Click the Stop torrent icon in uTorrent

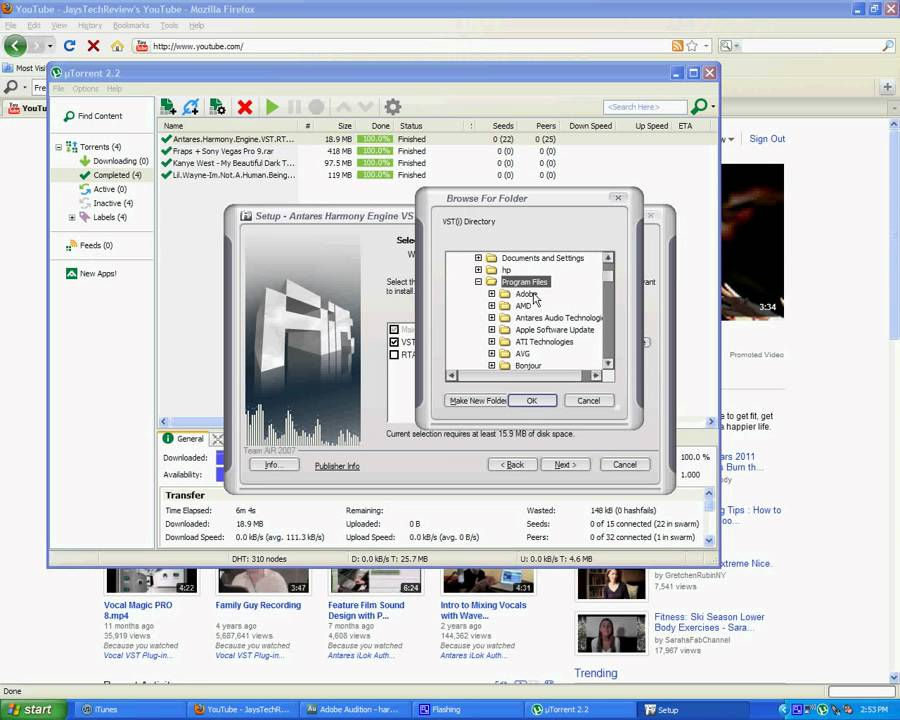pyautogui.click(x=316, y=107)
